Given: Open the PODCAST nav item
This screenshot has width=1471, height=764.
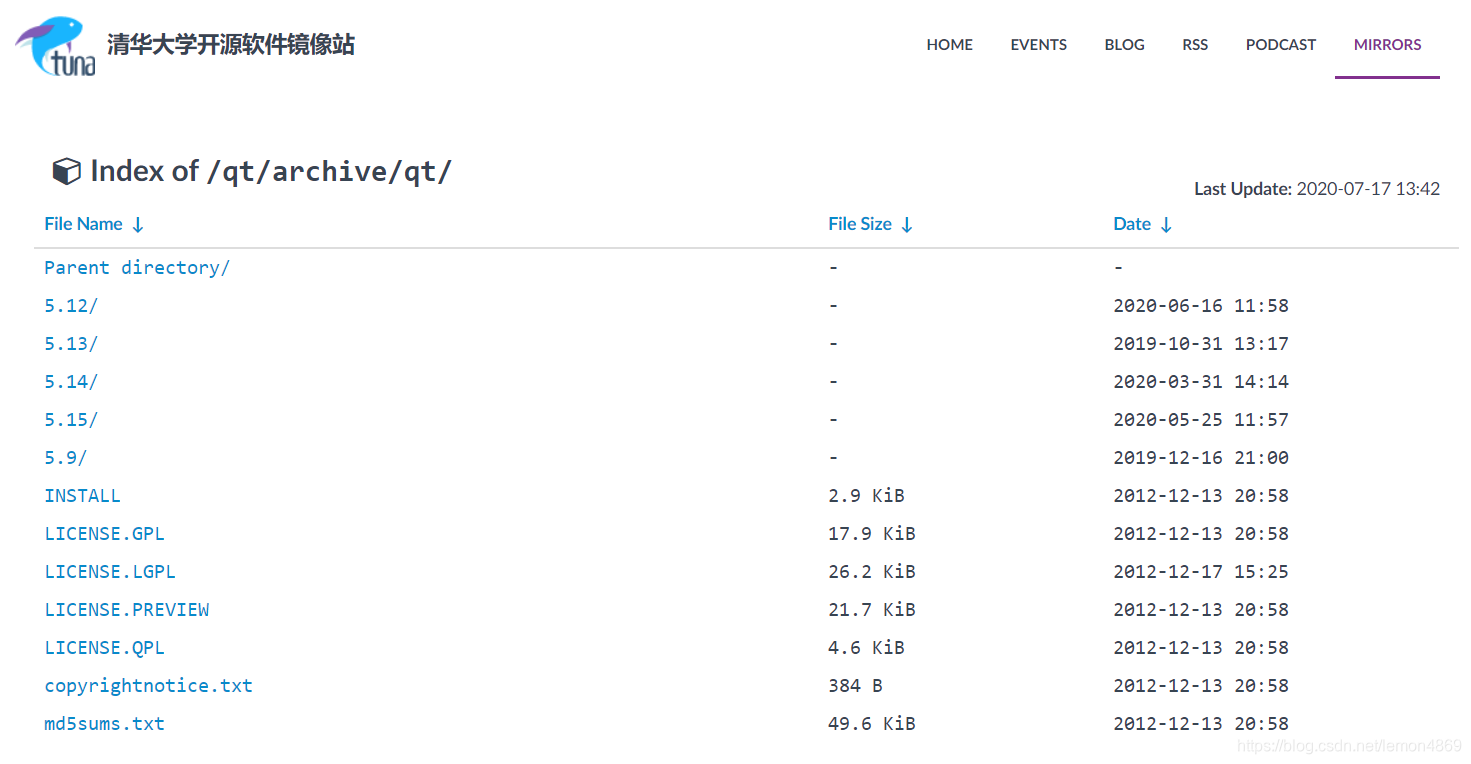Looking at the screenshot, I should coord(1280,45).
